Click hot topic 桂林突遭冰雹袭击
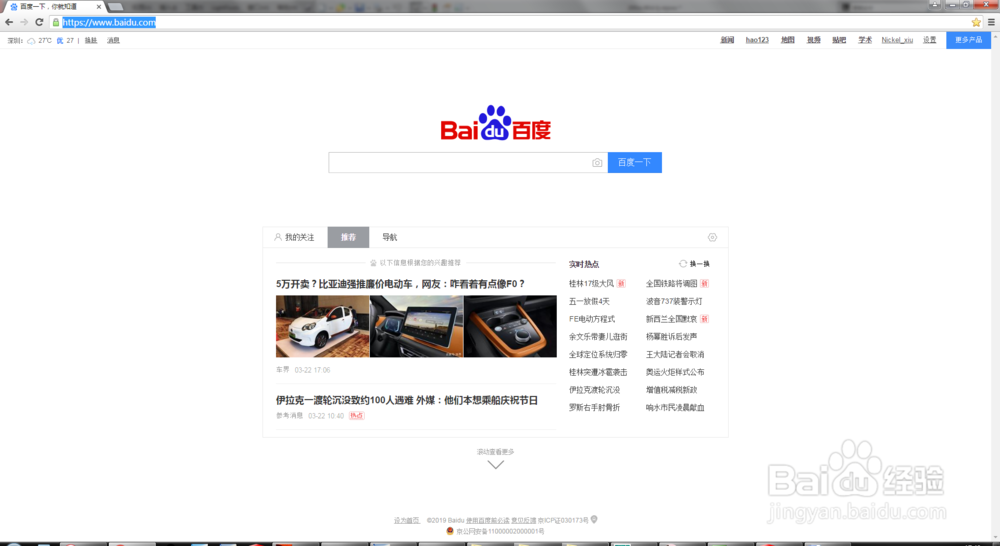Screen dimensions: 1000x546 point(598,372)
